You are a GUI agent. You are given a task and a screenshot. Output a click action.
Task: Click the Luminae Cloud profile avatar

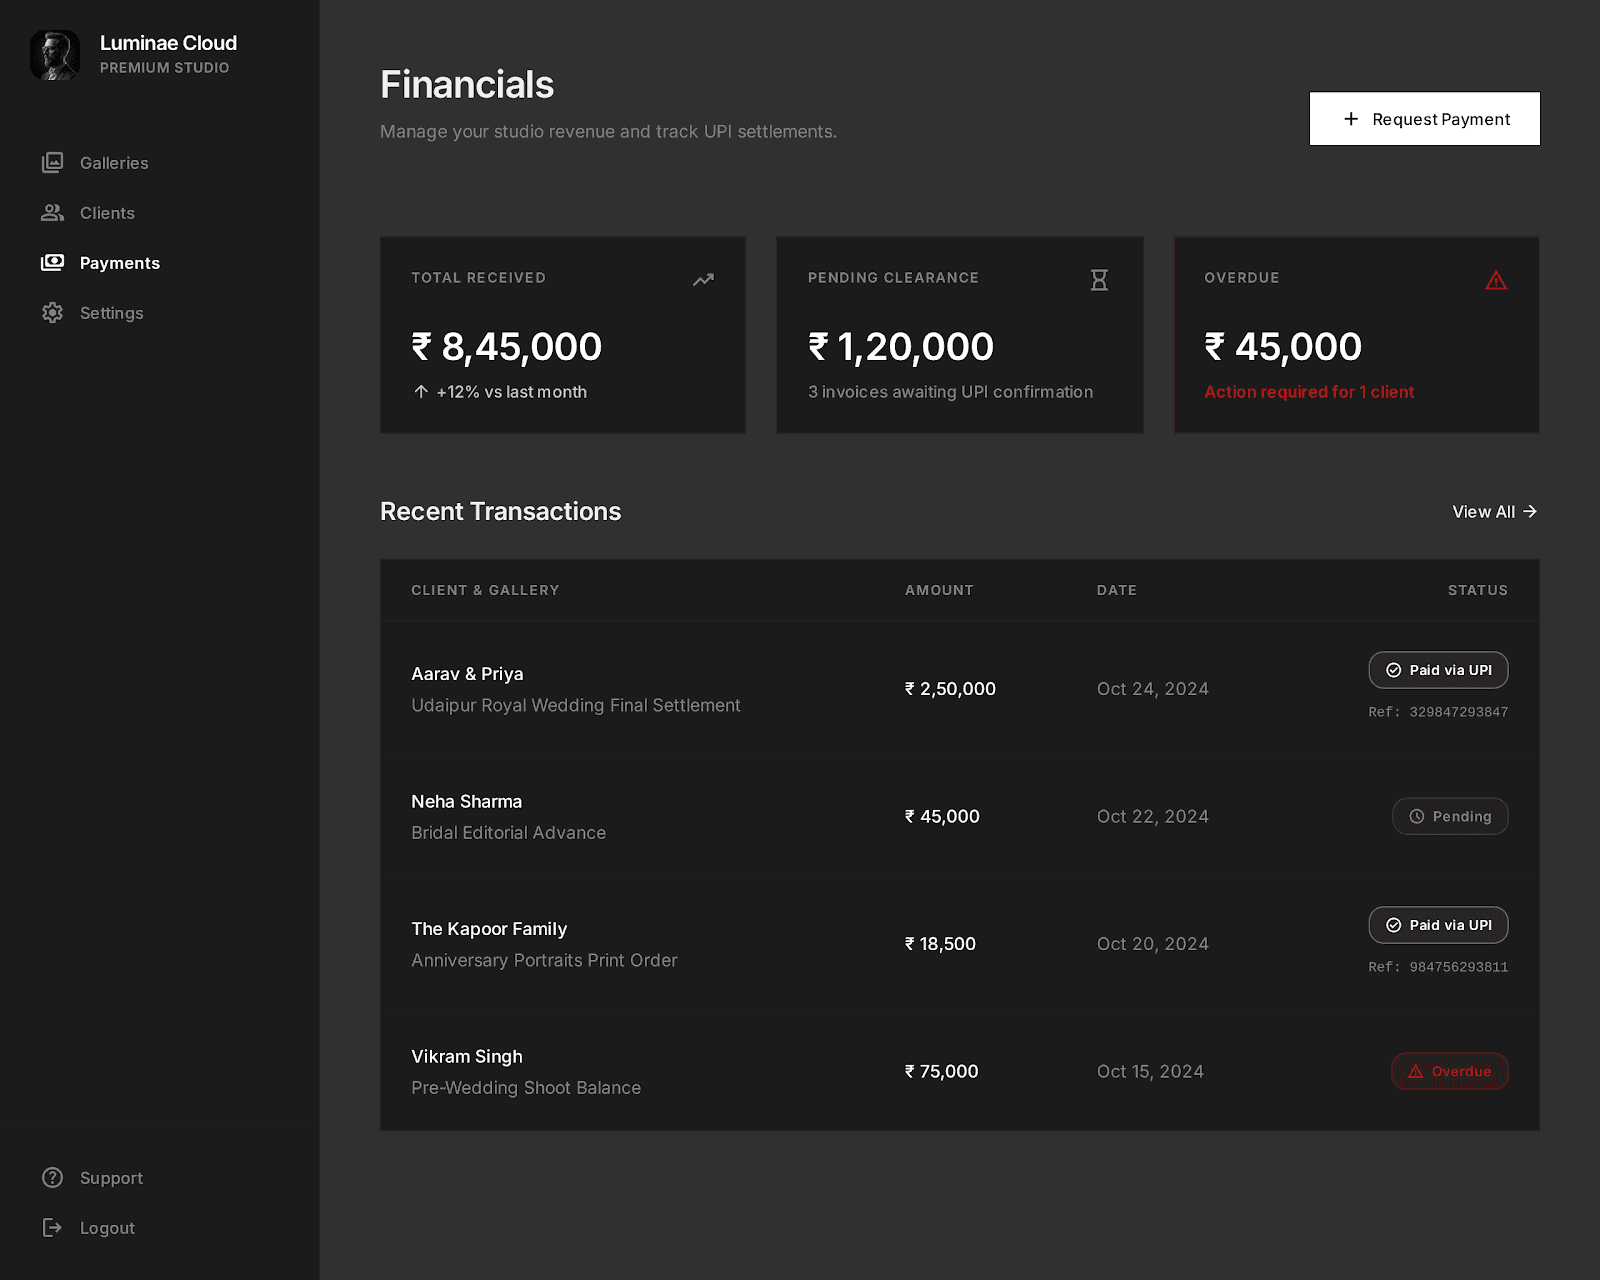tap(55, 55)
